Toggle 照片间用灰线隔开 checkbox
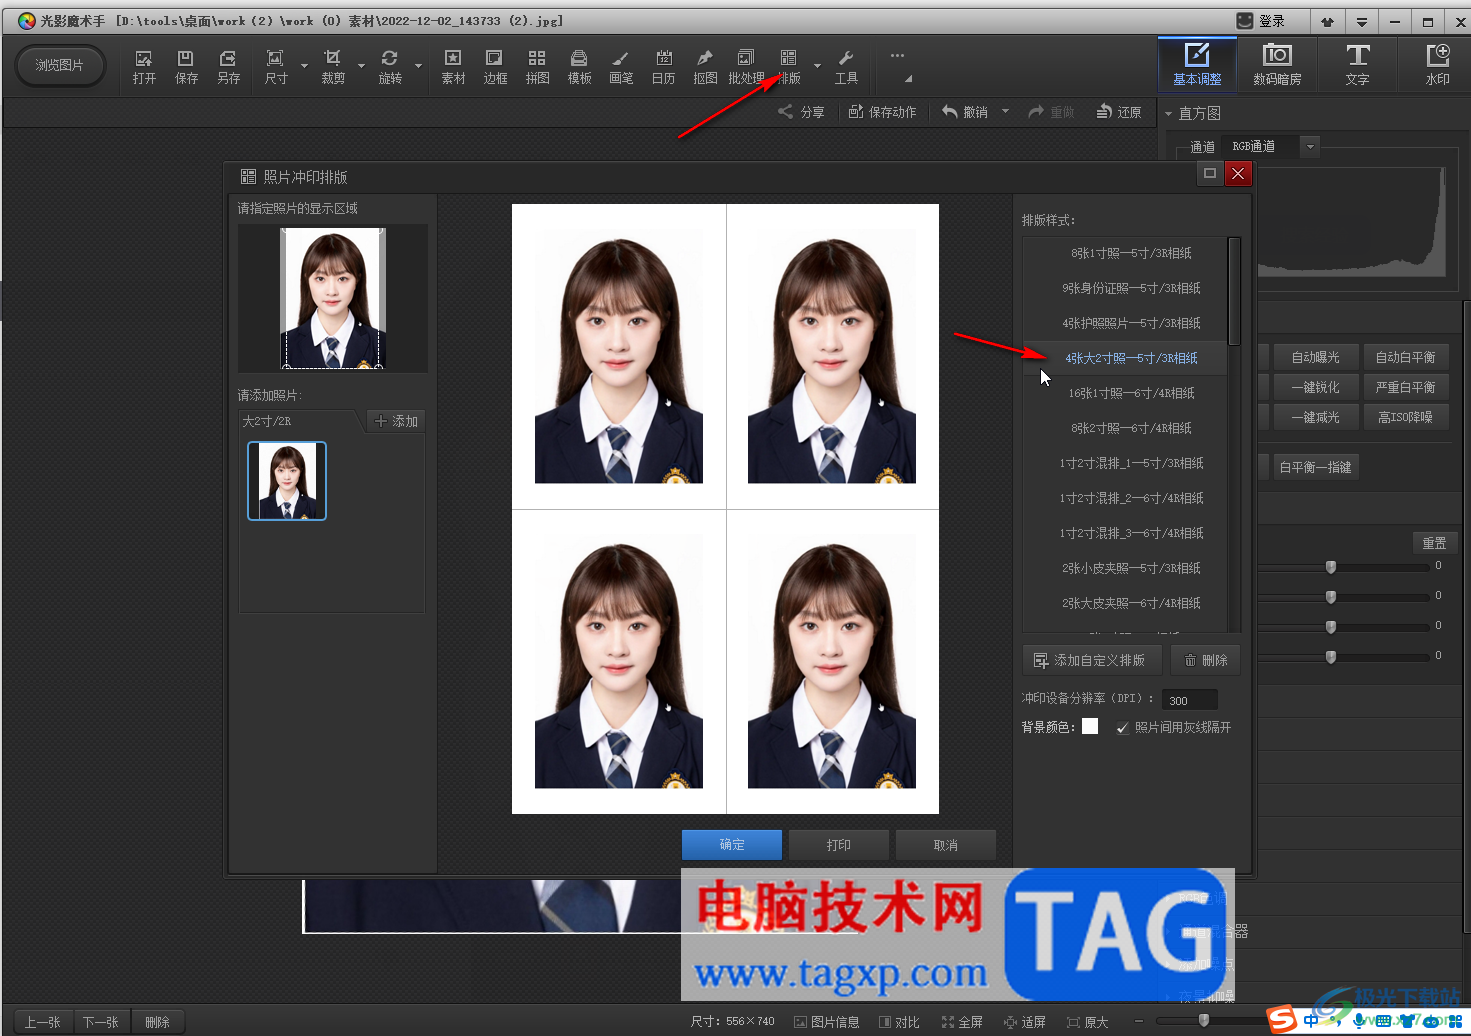 click(1123, 728)
